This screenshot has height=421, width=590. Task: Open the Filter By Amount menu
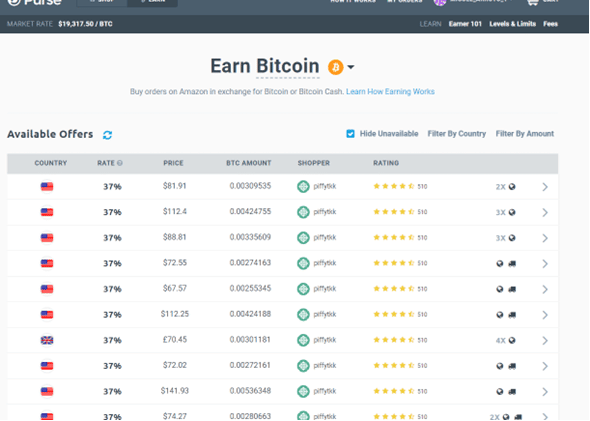pyautogui.click(x=525, y=134)
